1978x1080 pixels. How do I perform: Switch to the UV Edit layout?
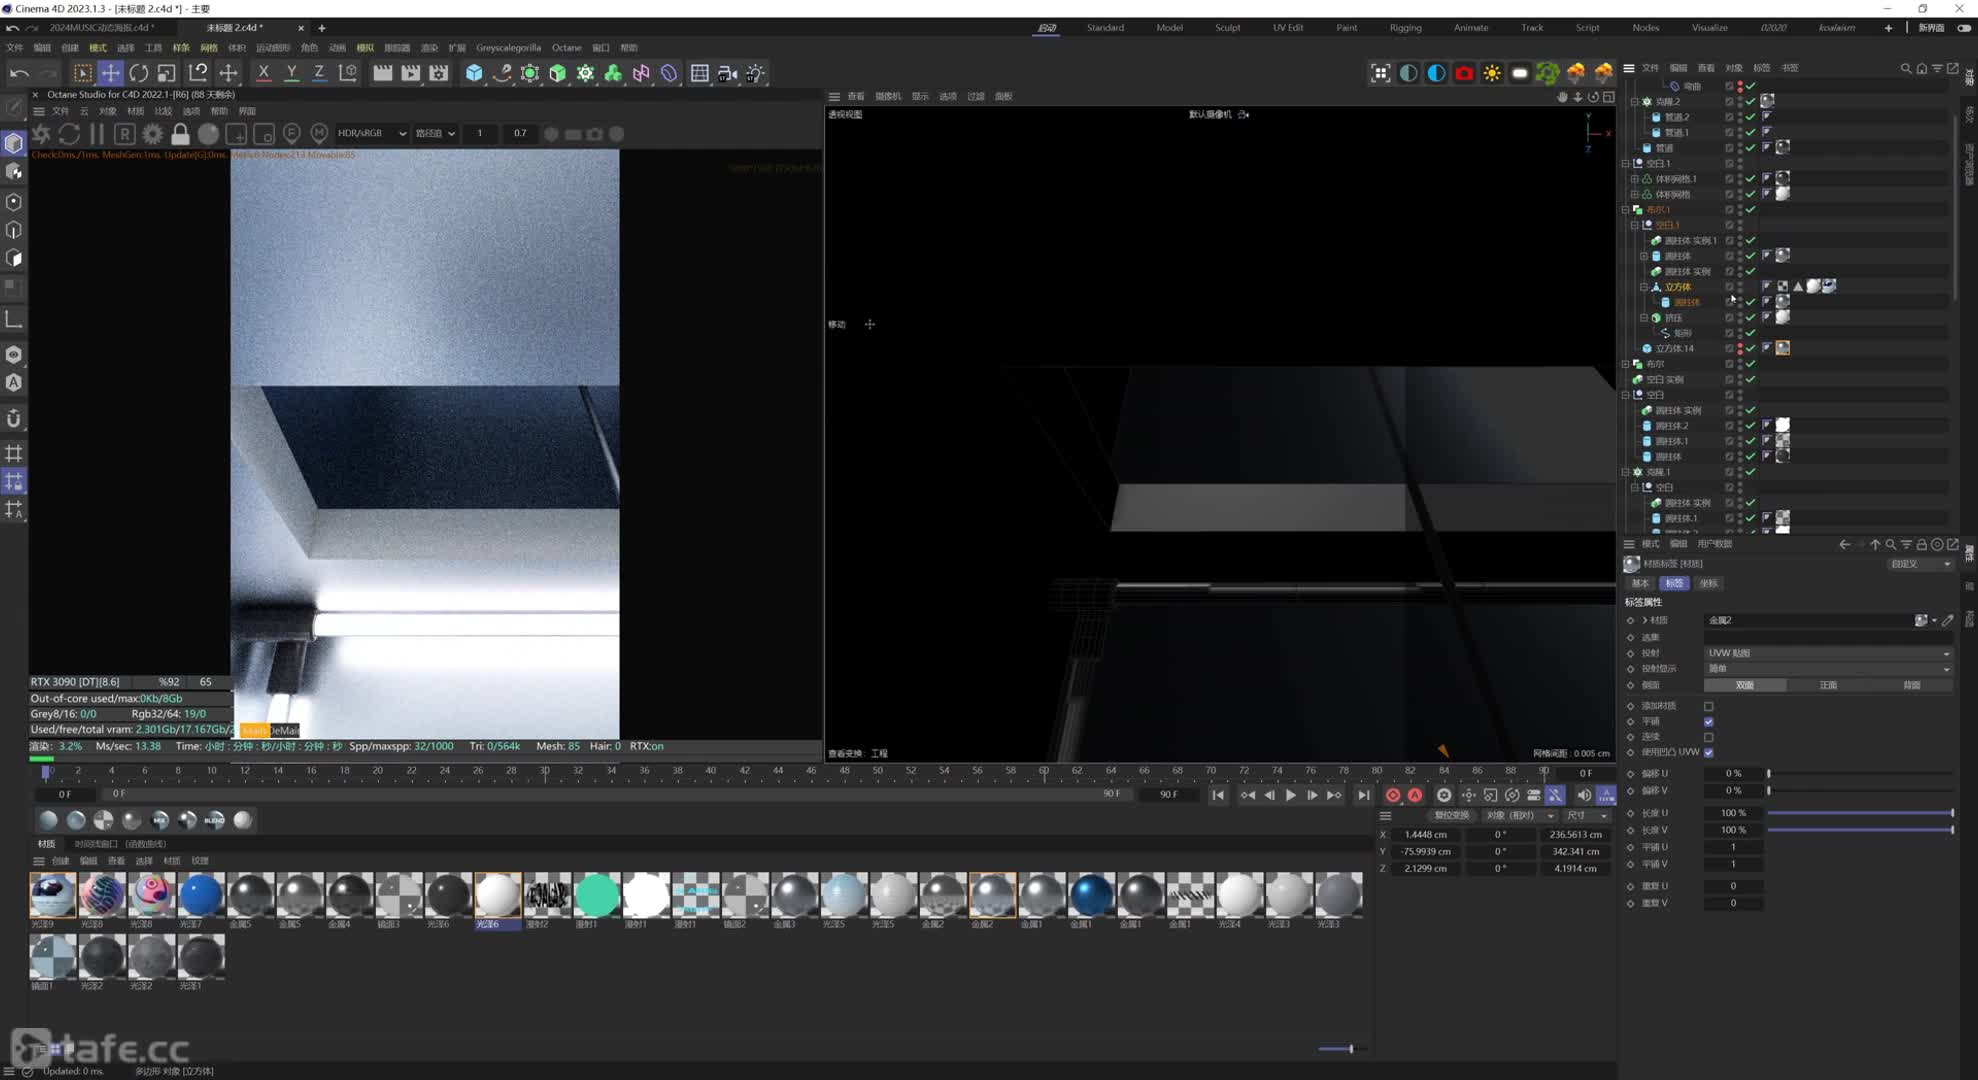point(1287,28)
